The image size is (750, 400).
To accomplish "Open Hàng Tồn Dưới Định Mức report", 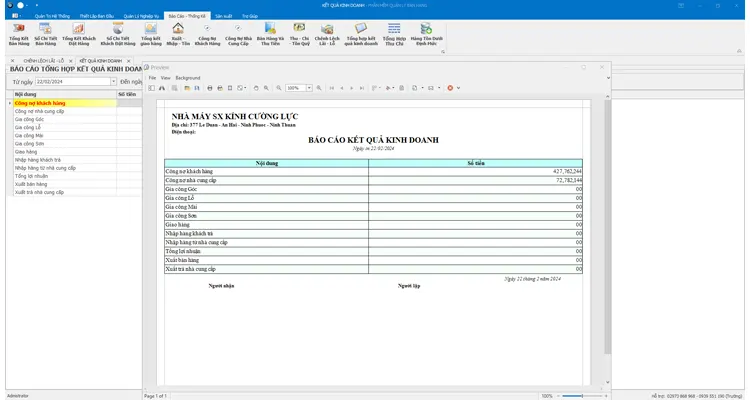I will (426, 34).
